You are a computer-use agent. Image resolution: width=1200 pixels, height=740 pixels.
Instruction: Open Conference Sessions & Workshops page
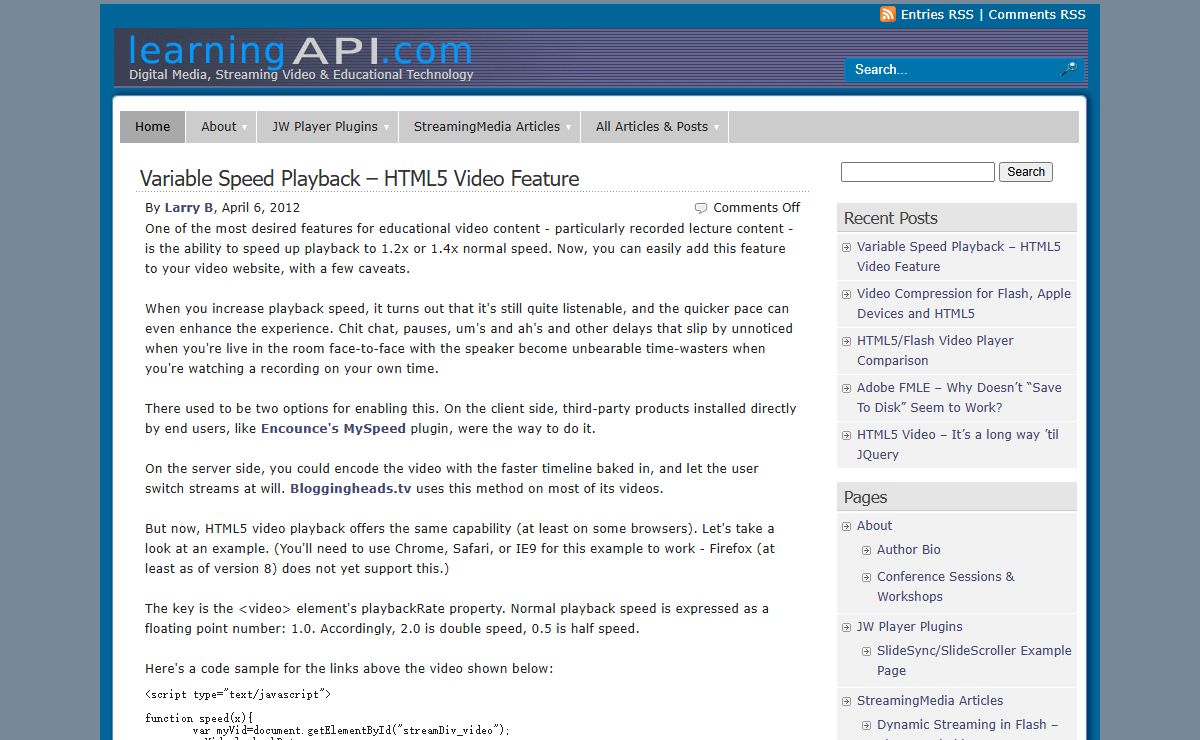946,586
